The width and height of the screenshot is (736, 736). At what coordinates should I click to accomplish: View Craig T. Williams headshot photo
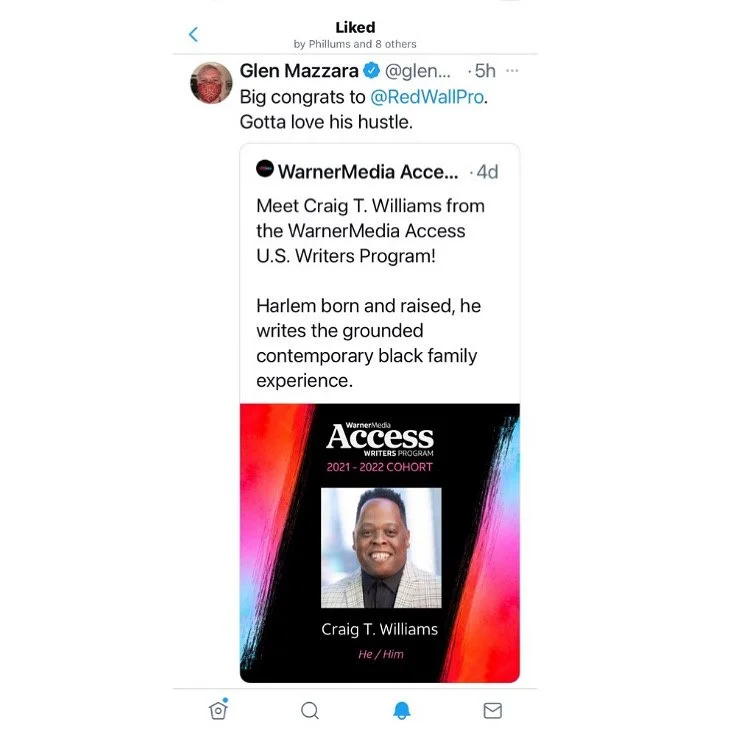pyautogui.click(x=381, y=548)
